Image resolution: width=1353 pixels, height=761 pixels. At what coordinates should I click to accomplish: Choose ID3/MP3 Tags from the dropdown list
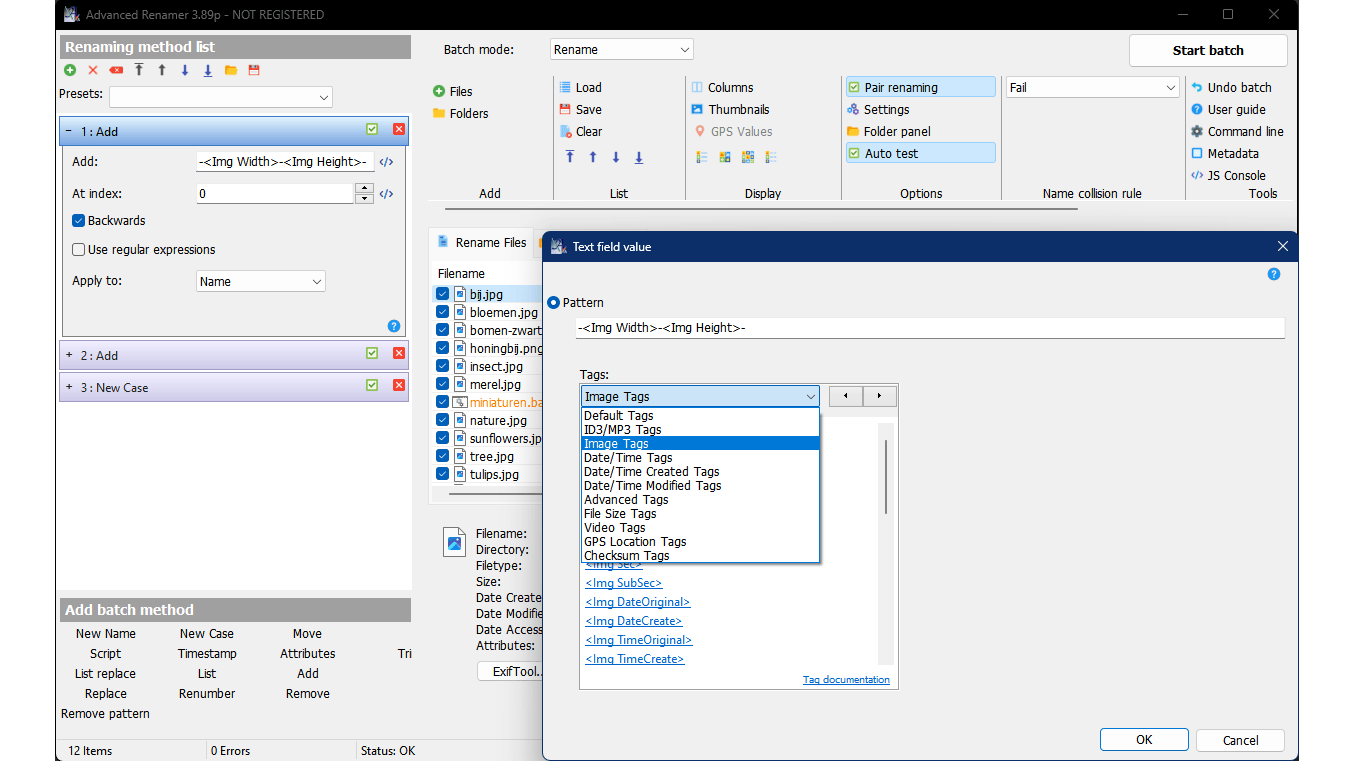coord(700,429)
